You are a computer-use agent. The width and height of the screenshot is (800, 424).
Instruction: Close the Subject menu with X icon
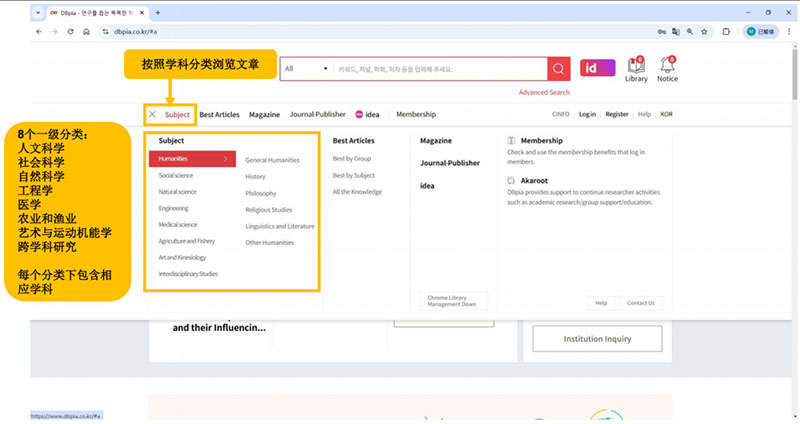tap(153, 114)
